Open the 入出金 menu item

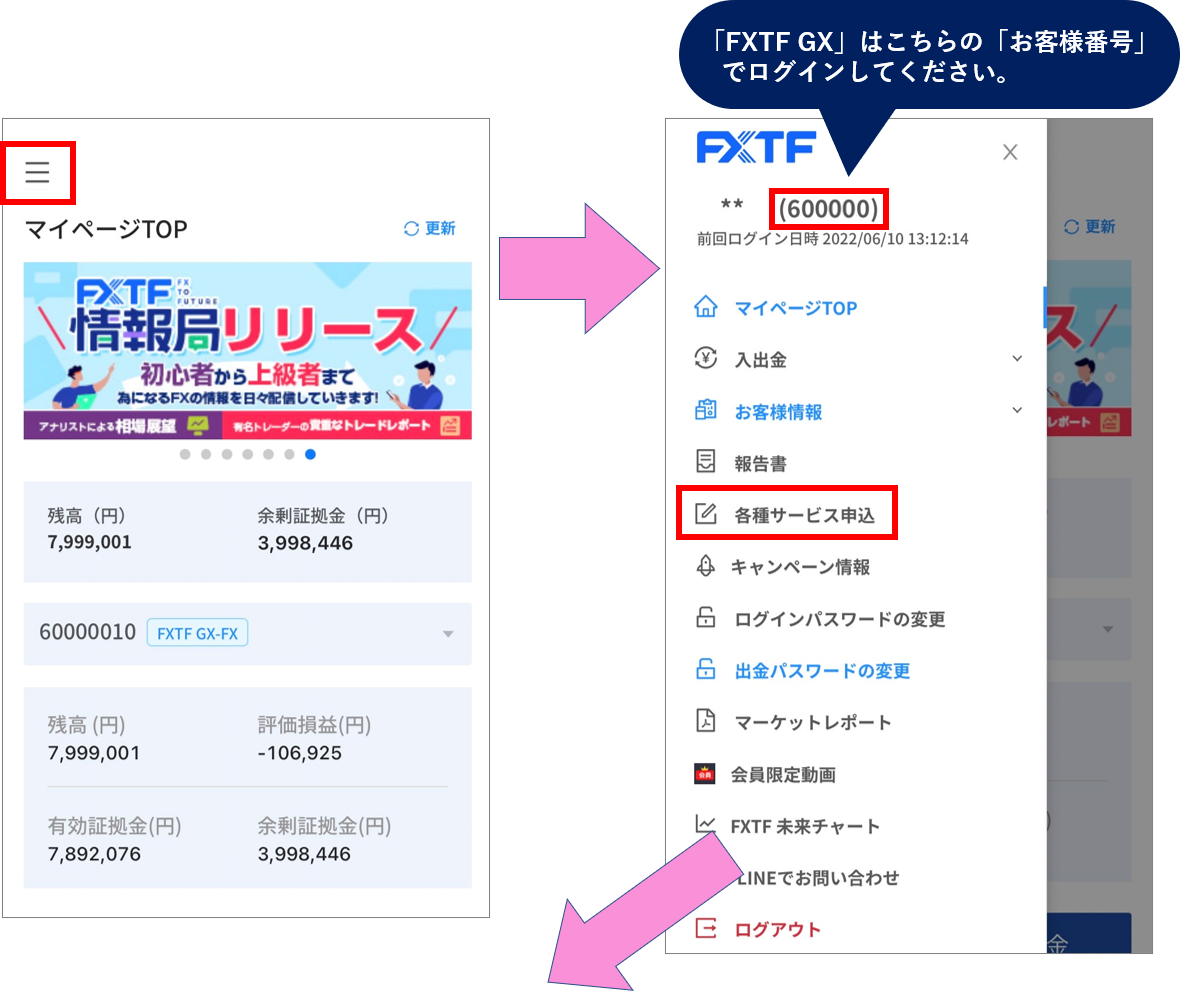[761, 360]
